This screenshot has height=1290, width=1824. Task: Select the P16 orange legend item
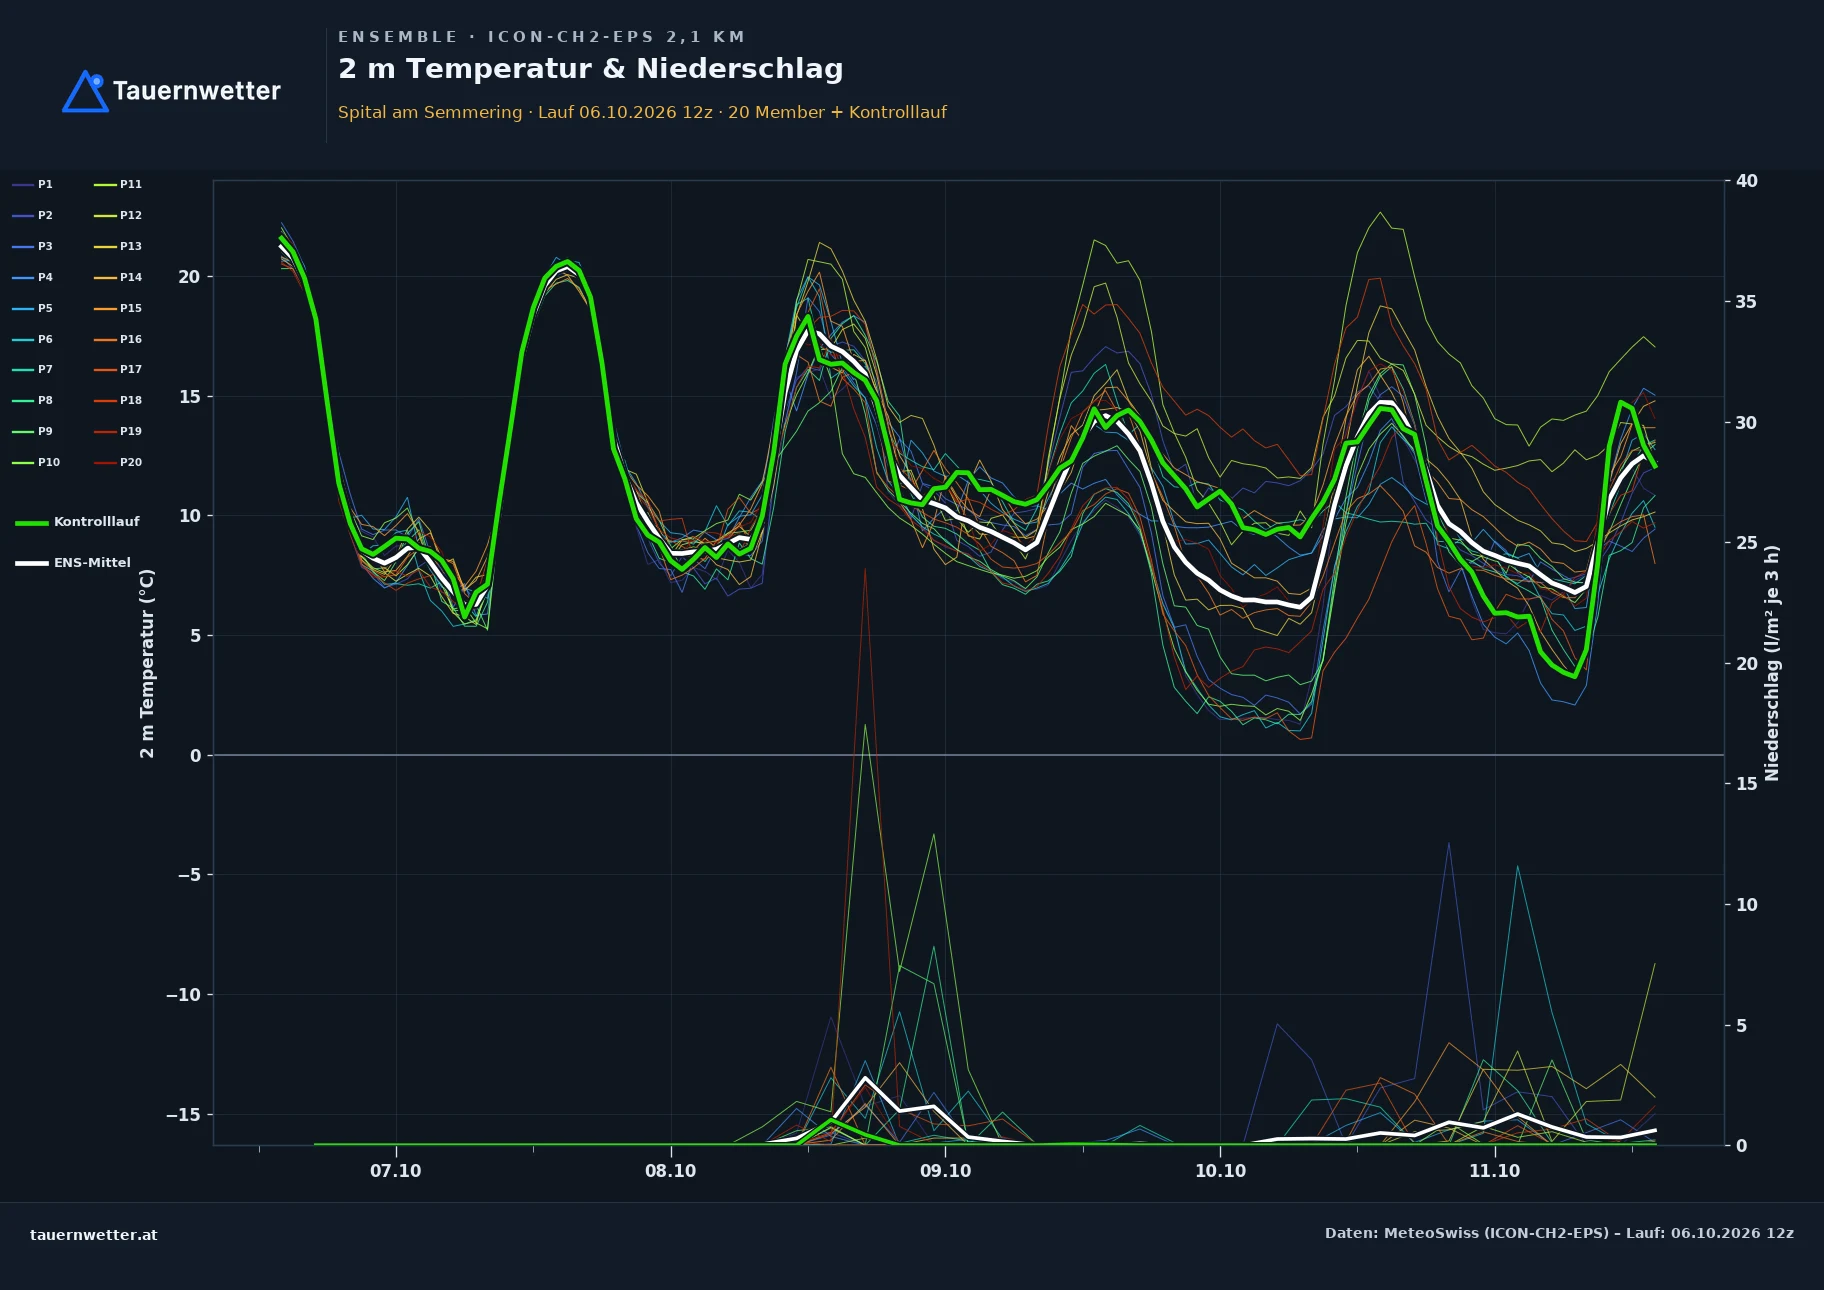pyautogui.click(x=118, y=339)
